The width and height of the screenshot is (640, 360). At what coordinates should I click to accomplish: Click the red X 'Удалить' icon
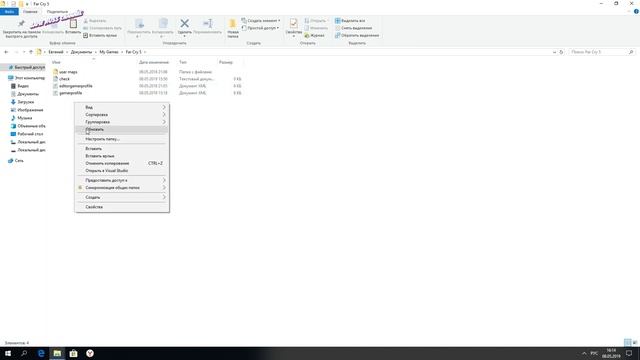click(x=184, y=24)
